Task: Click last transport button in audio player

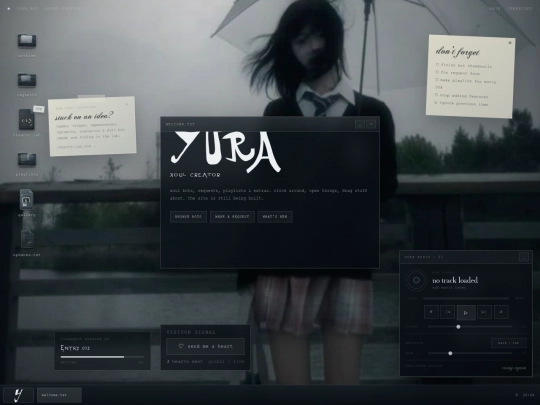Action: 501,312
